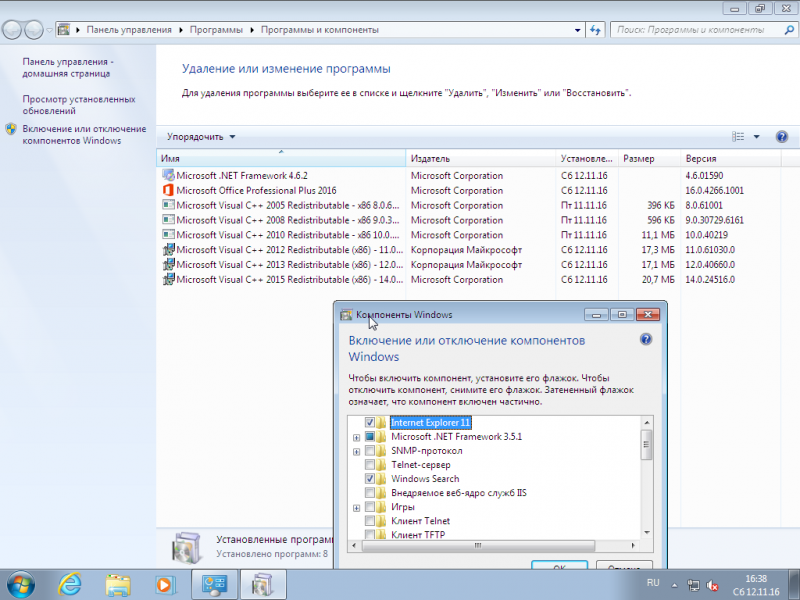
Task: Click the Control Panel icon in address bar
Action: pyautogui.click(x=64, y=30)
